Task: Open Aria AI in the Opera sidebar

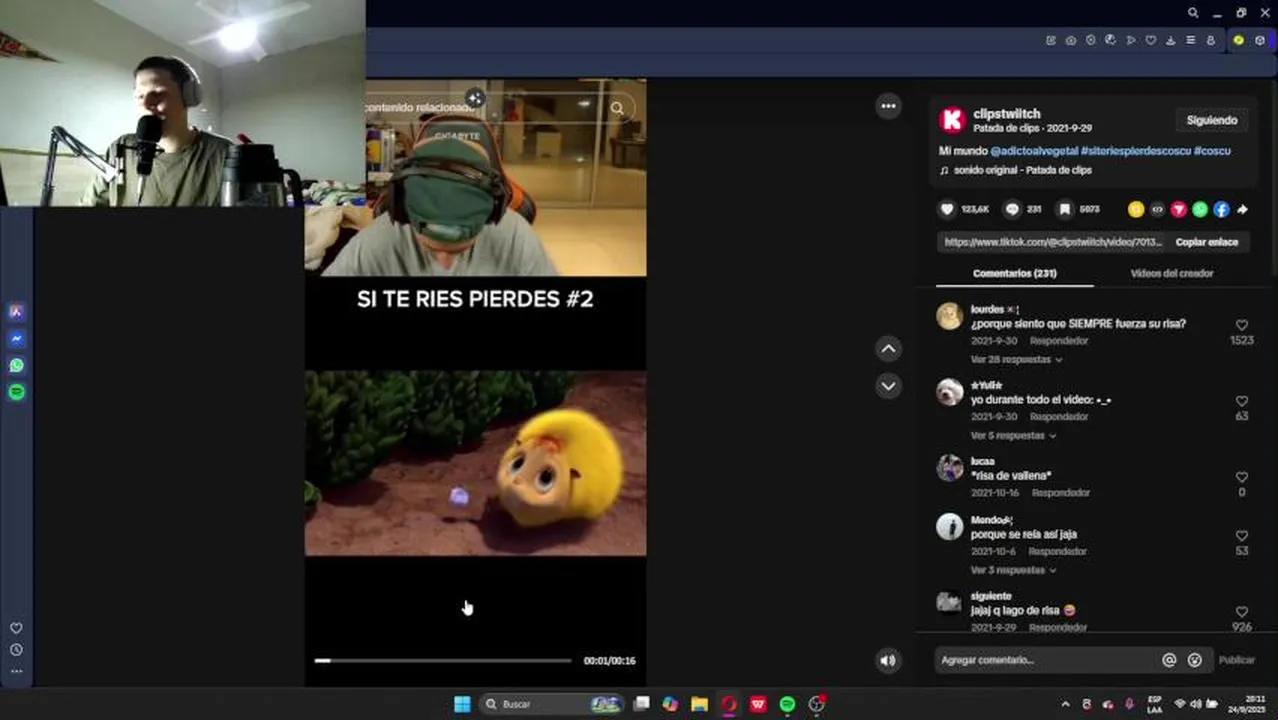Action: tap(16, 312)
